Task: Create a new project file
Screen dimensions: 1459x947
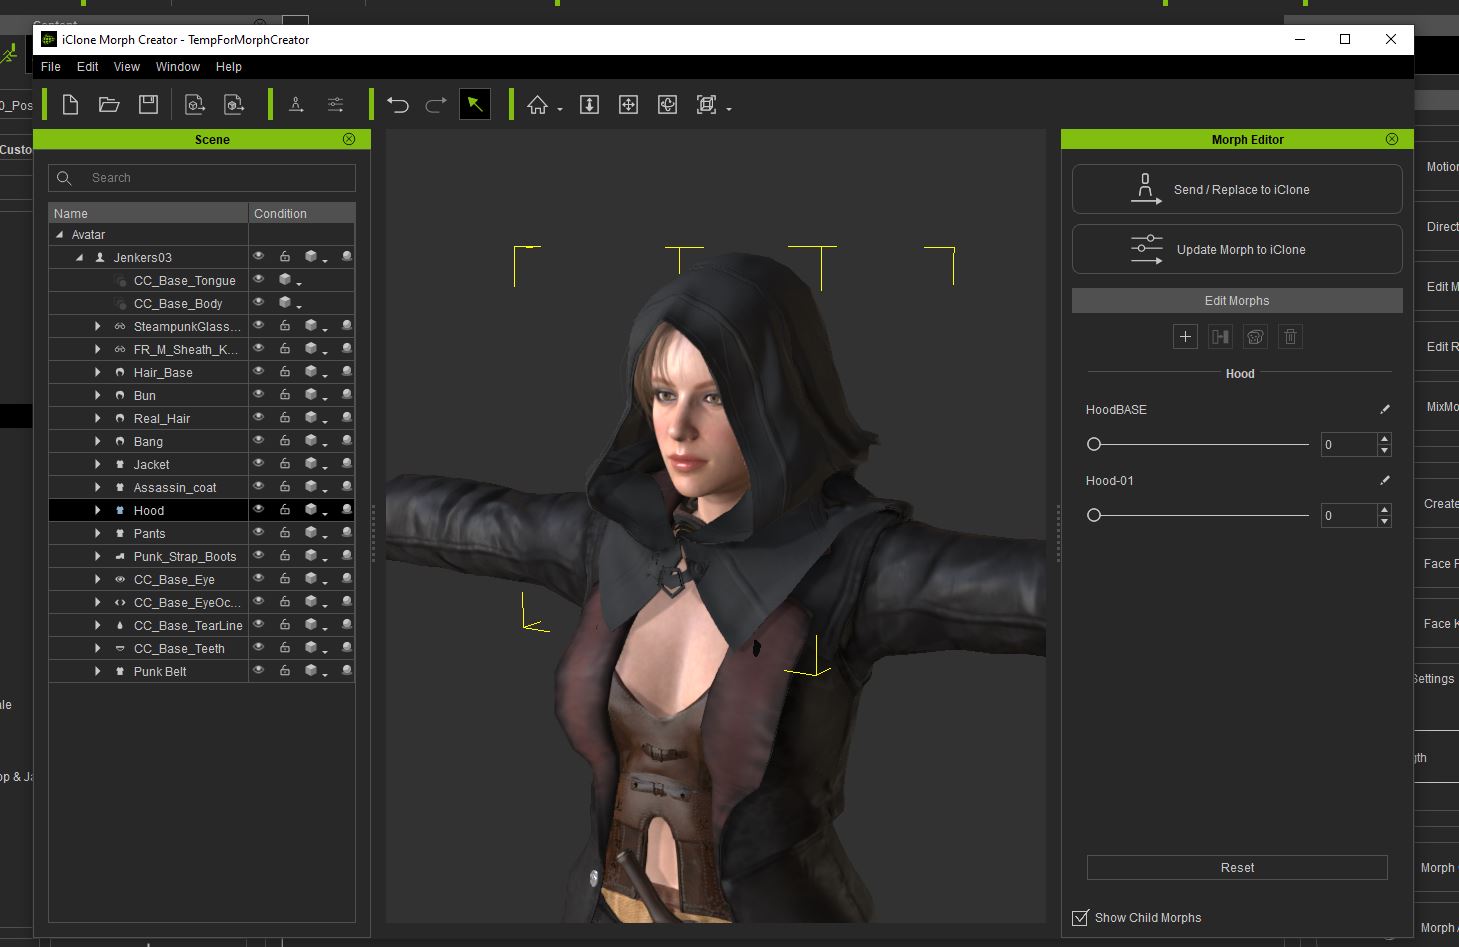Action: point(70,104)
